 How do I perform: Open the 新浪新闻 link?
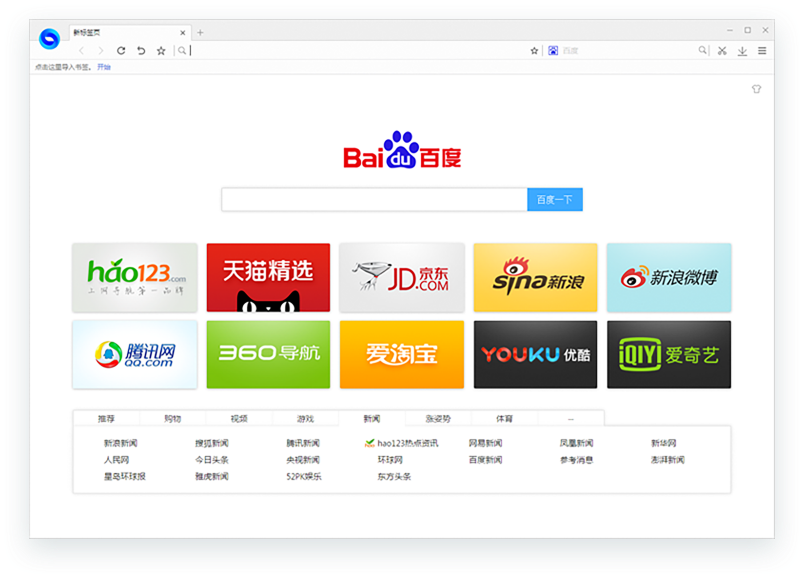pos(121,443)
